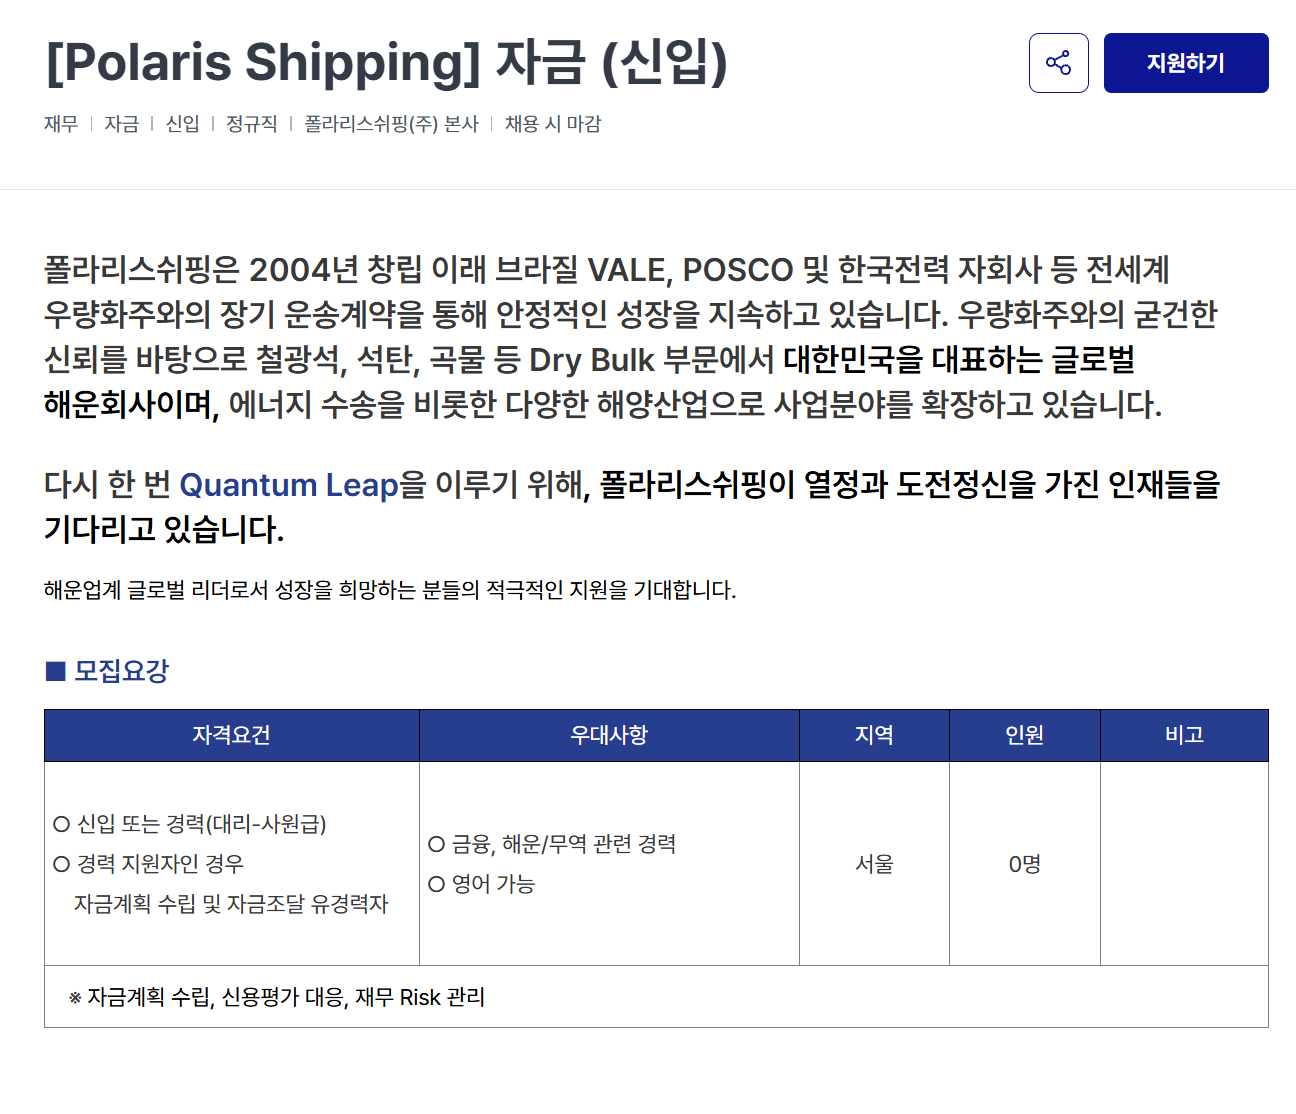
Task: Click the share icon button
Action: (x=1058, y=63)
